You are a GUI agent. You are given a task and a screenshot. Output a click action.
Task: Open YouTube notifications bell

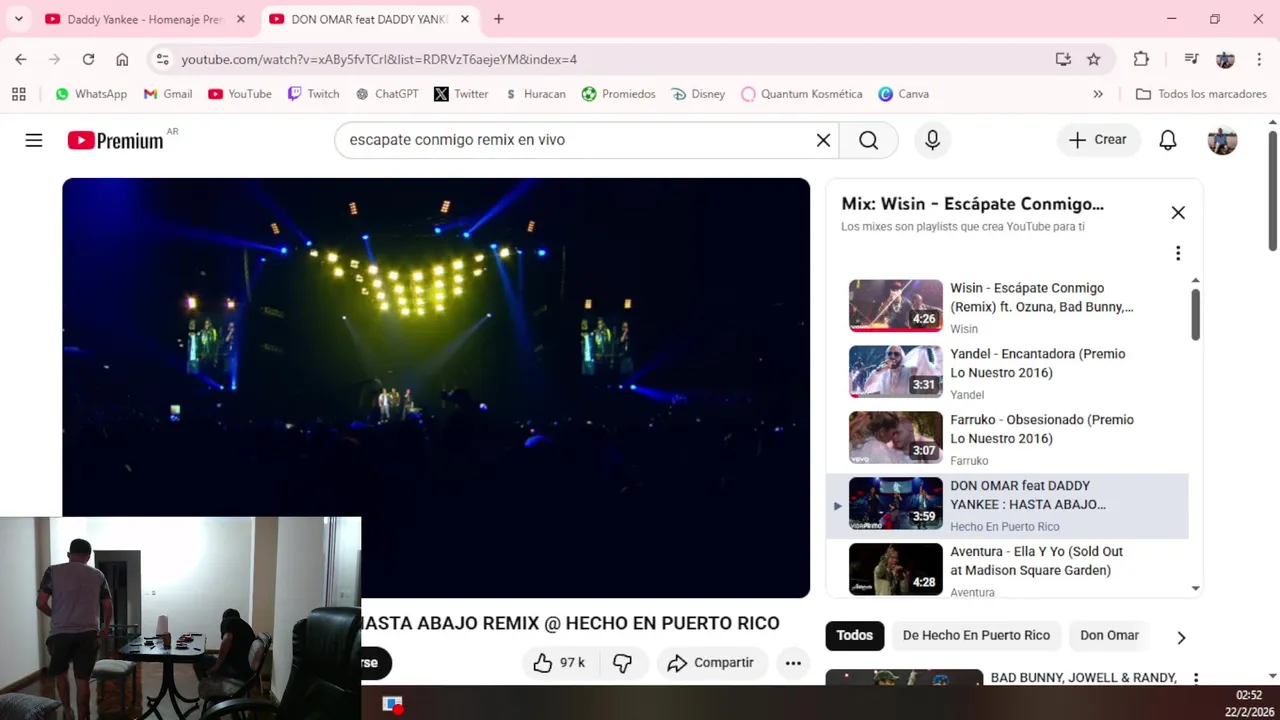[x=1167, y=140]
